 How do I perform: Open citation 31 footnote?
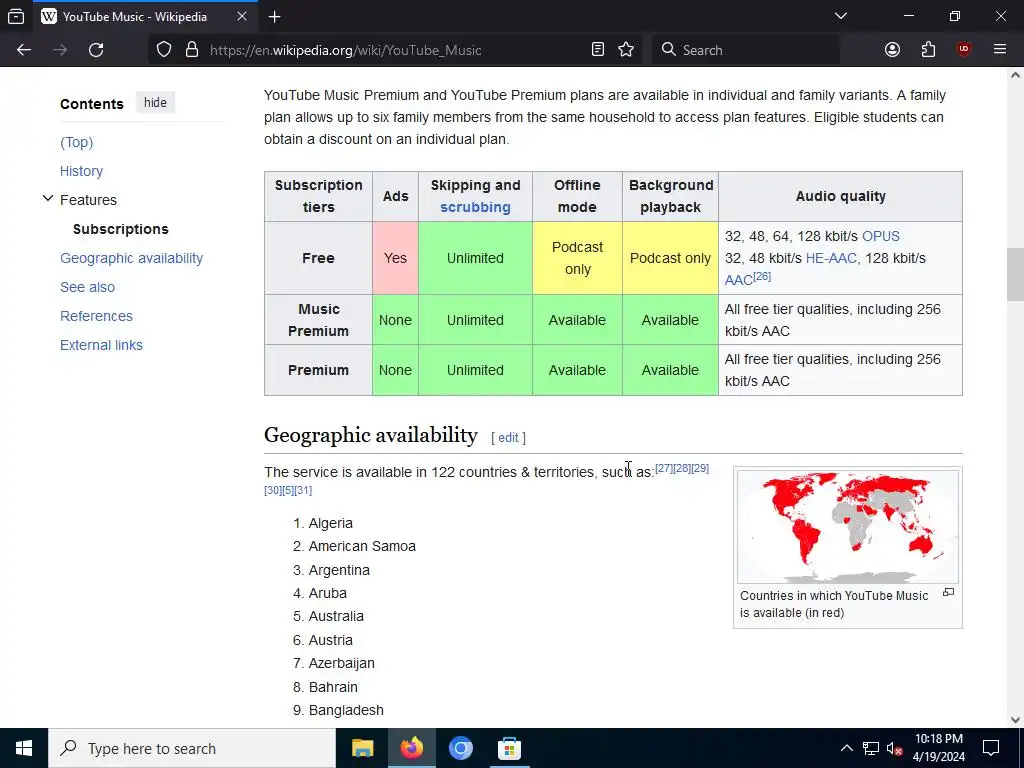click(304, 490)
